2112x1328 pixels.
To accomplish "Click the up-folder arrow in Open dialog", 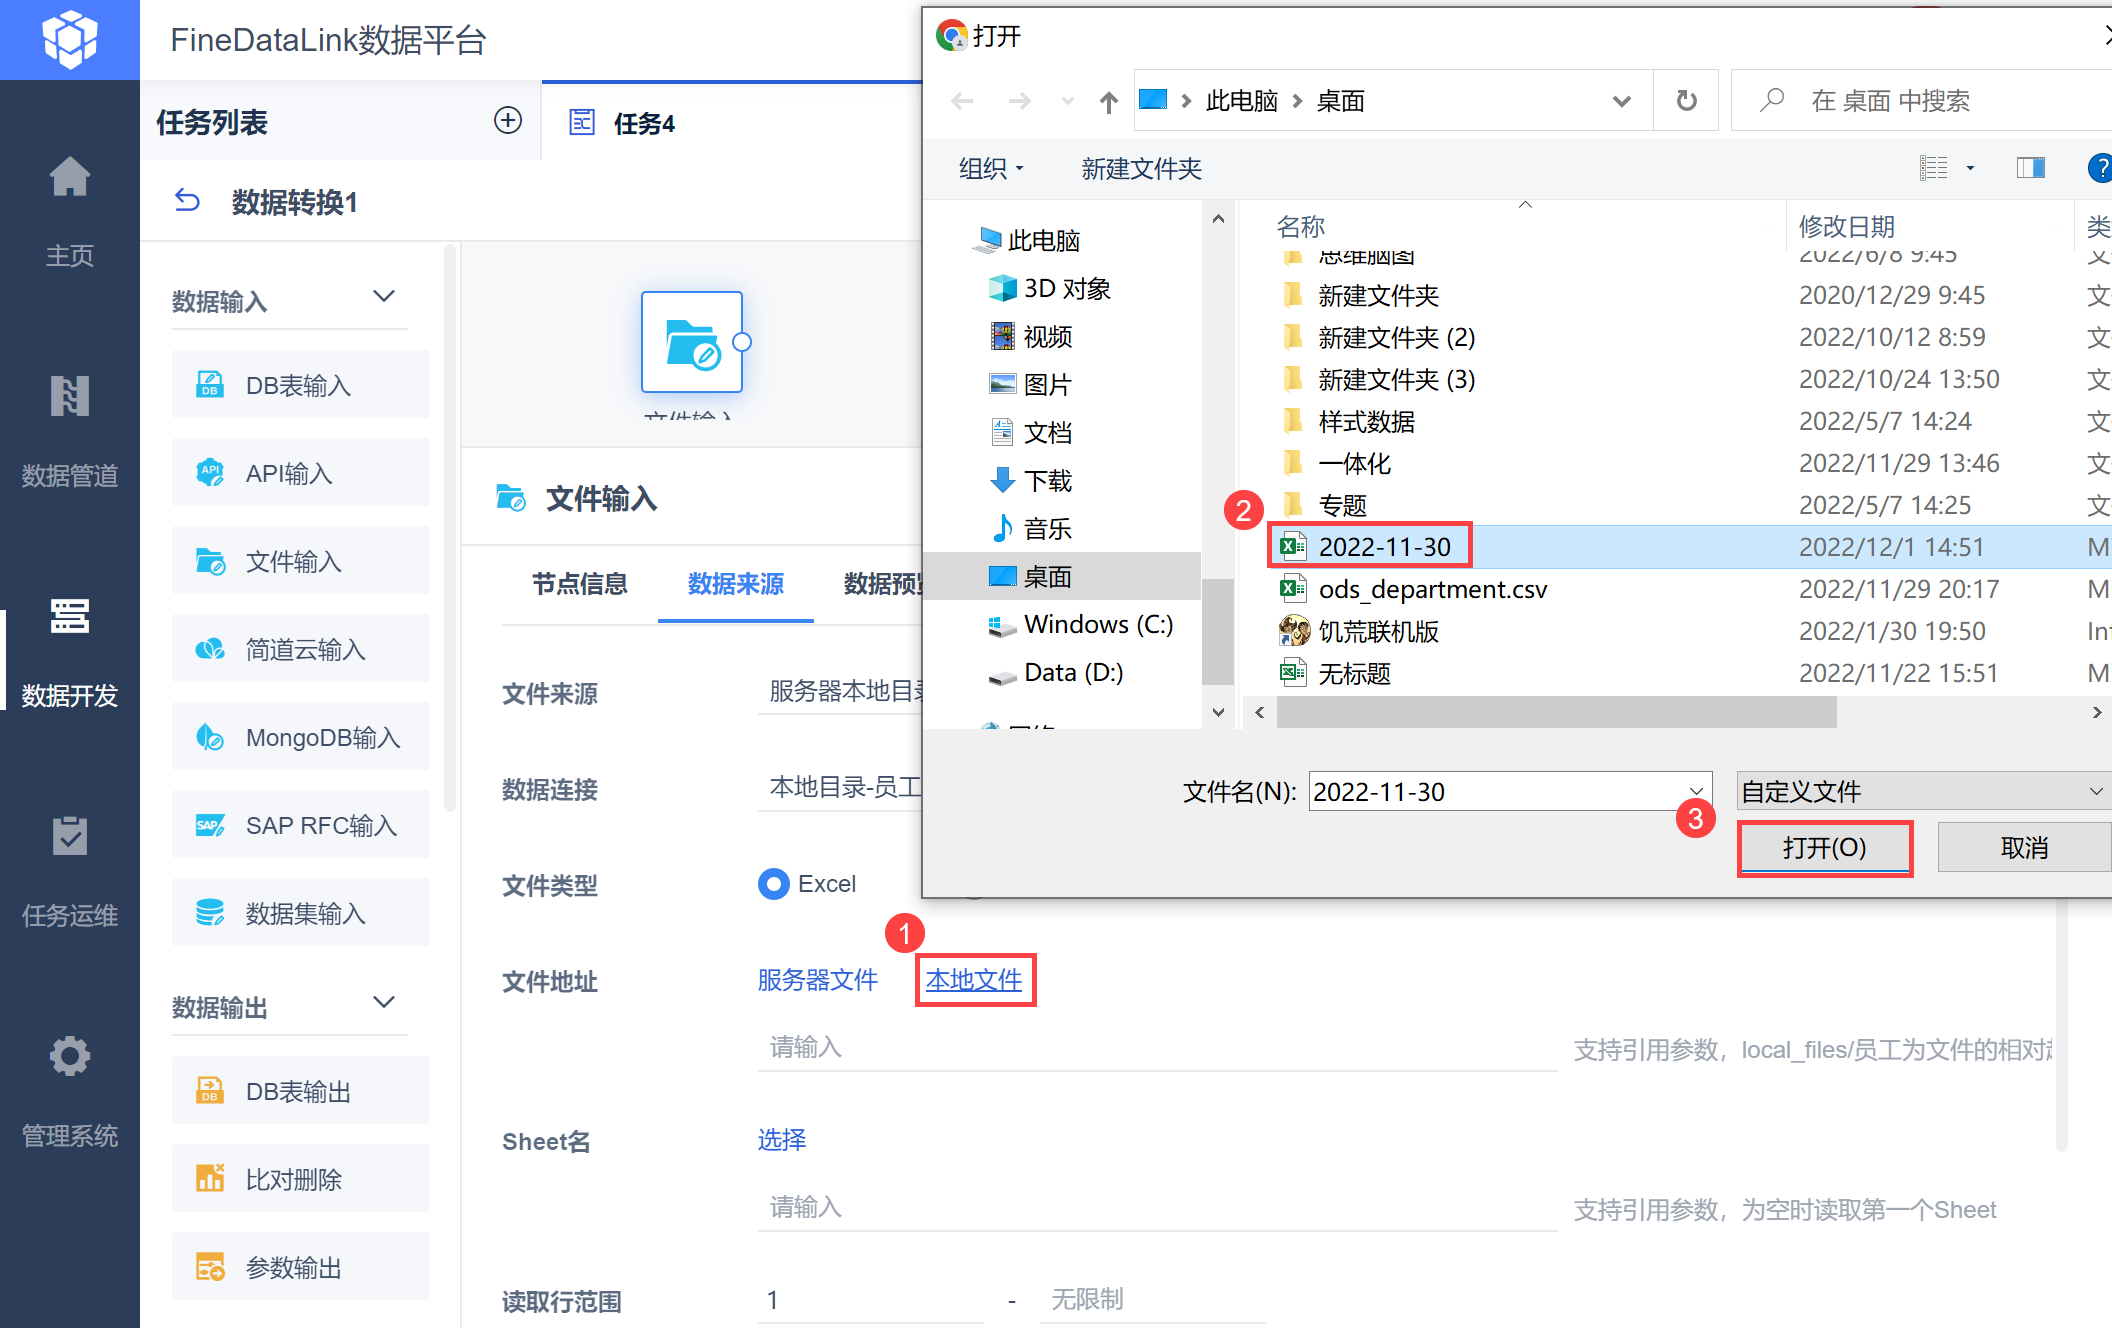I will click(1108, 101).
